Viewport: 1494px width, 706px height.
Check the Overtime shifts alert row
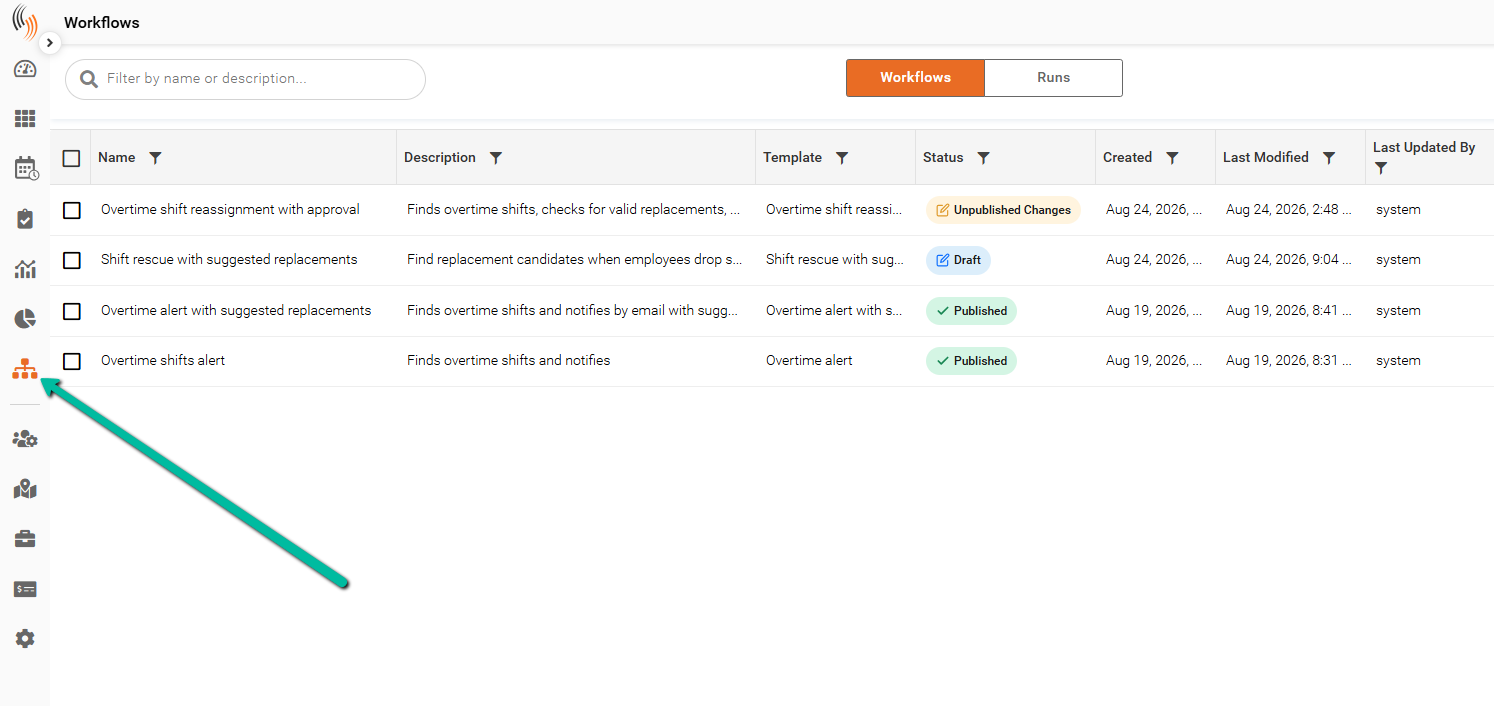click(x=71, y=361)
